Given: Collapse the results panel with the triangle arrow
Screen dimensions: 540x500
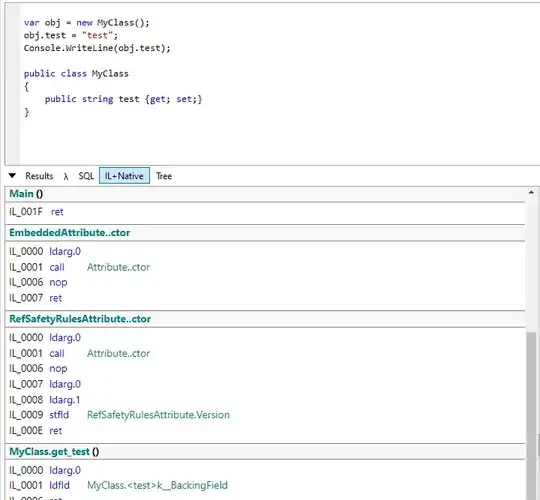Looking at the screenshot, I should 12,176.
